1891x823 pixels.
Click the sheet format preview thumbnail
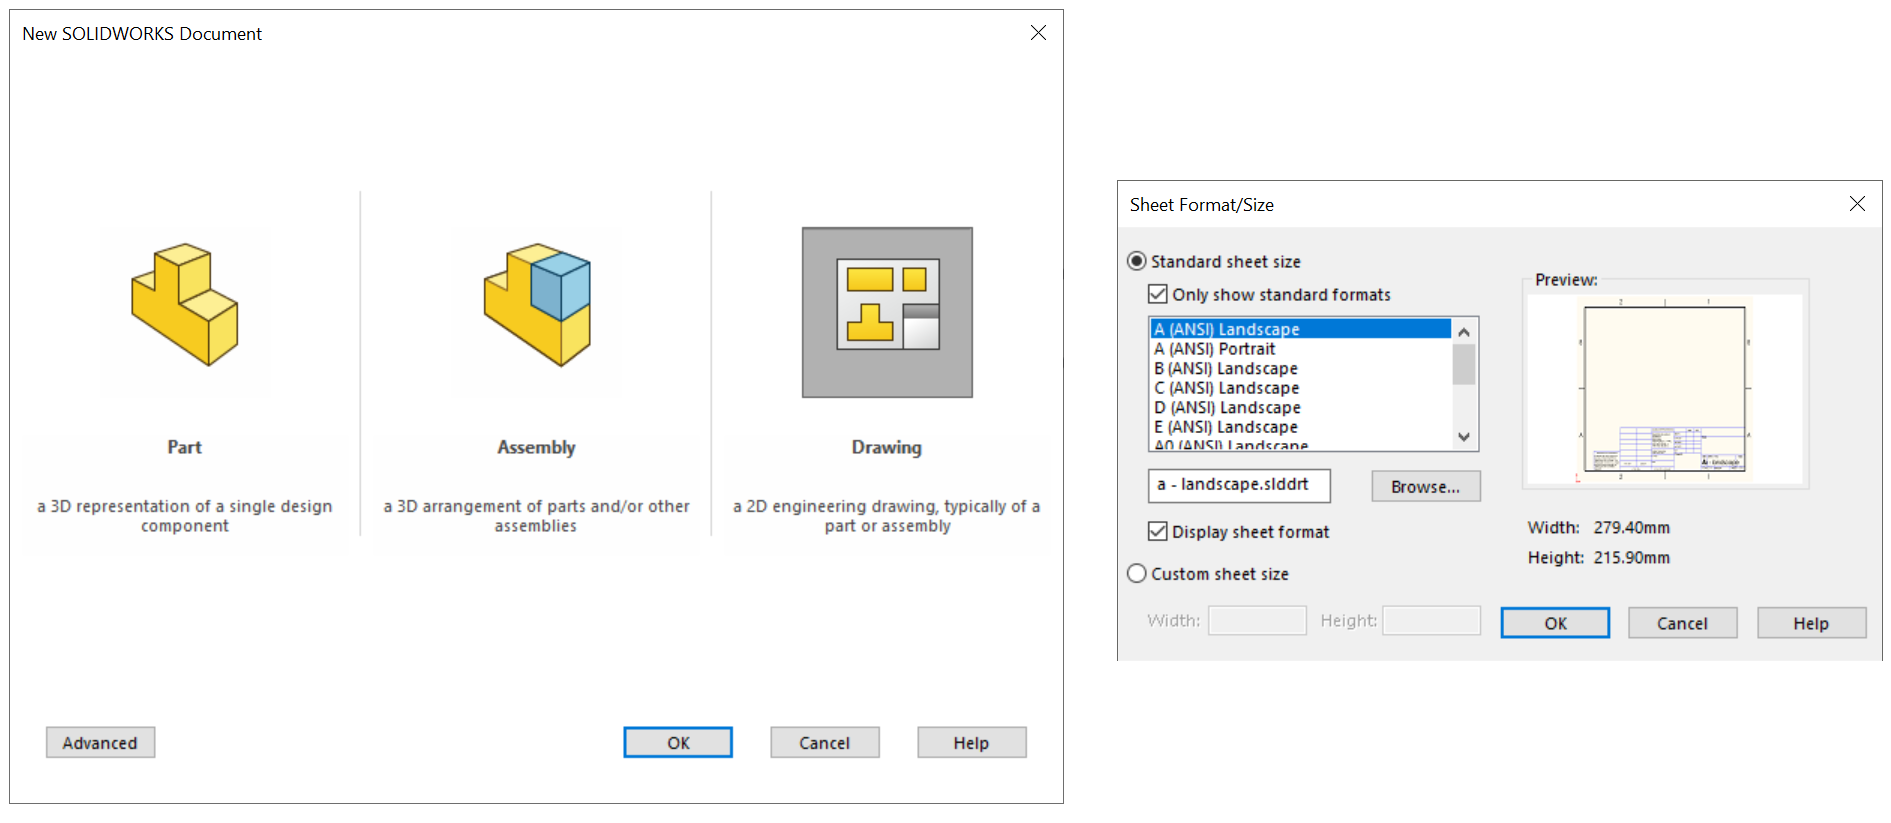pos(1665,388)
